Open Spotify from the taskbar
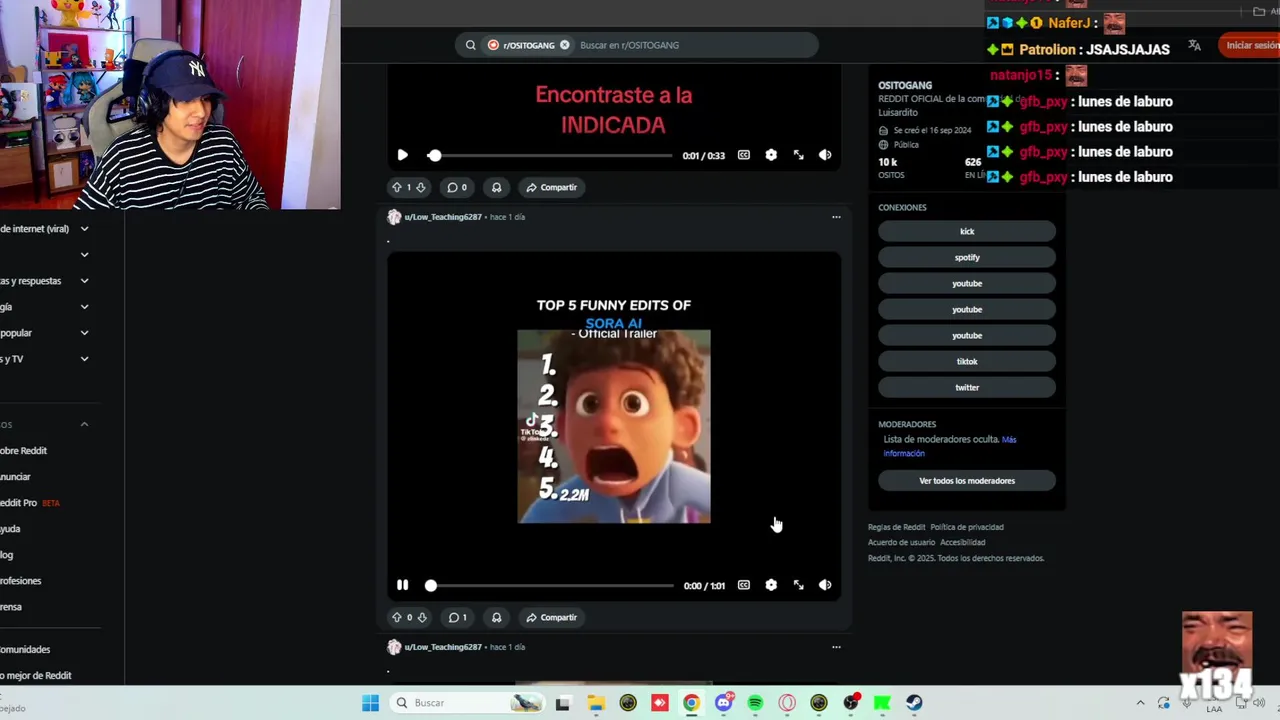 click(755, 703)
